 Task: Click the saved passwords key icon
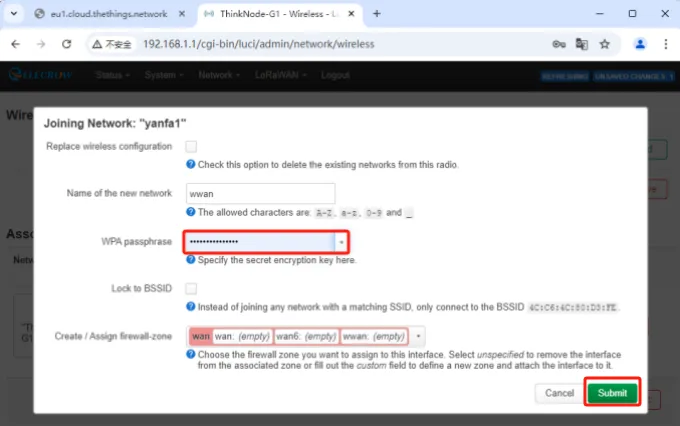pos(559,45)
